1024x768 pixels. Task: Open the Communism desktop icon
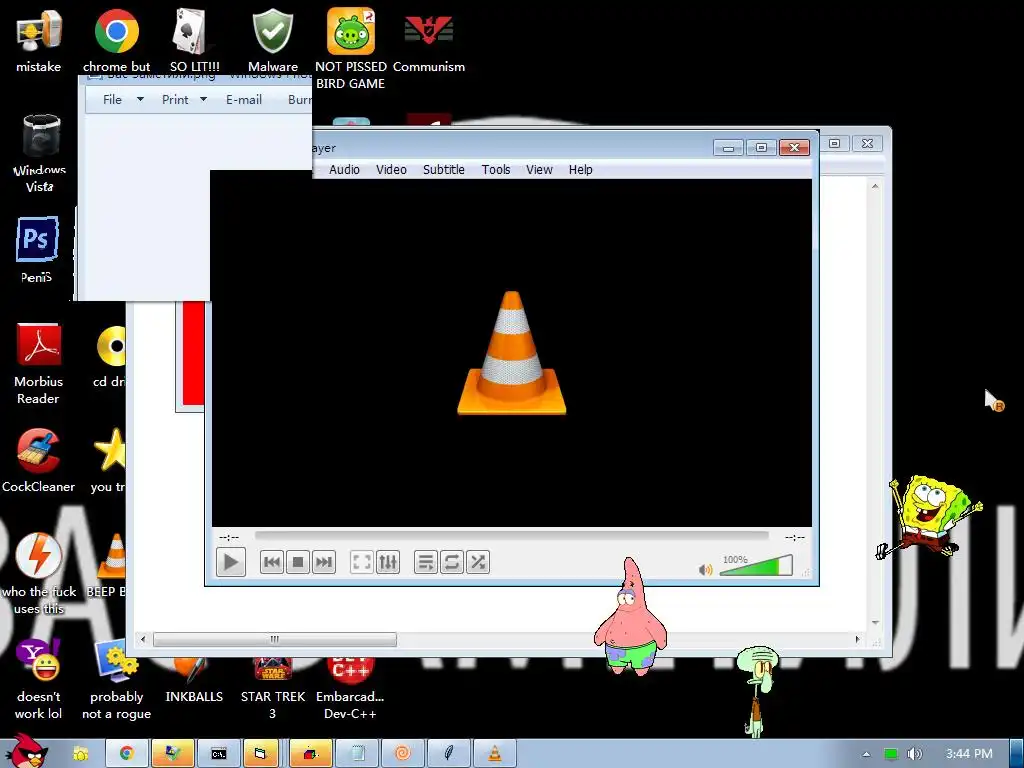pyautogui.click(x=428, y=40)
